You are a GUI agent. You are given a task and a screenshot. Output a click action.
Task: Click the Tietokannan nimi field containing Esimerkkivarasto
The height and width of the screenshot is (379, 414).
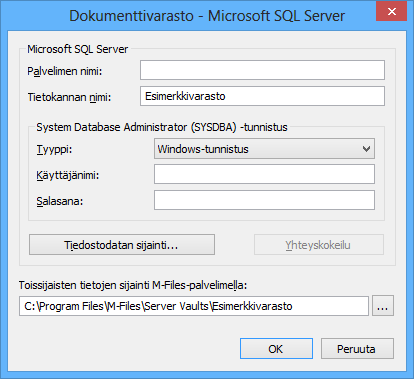pos(262,96)
